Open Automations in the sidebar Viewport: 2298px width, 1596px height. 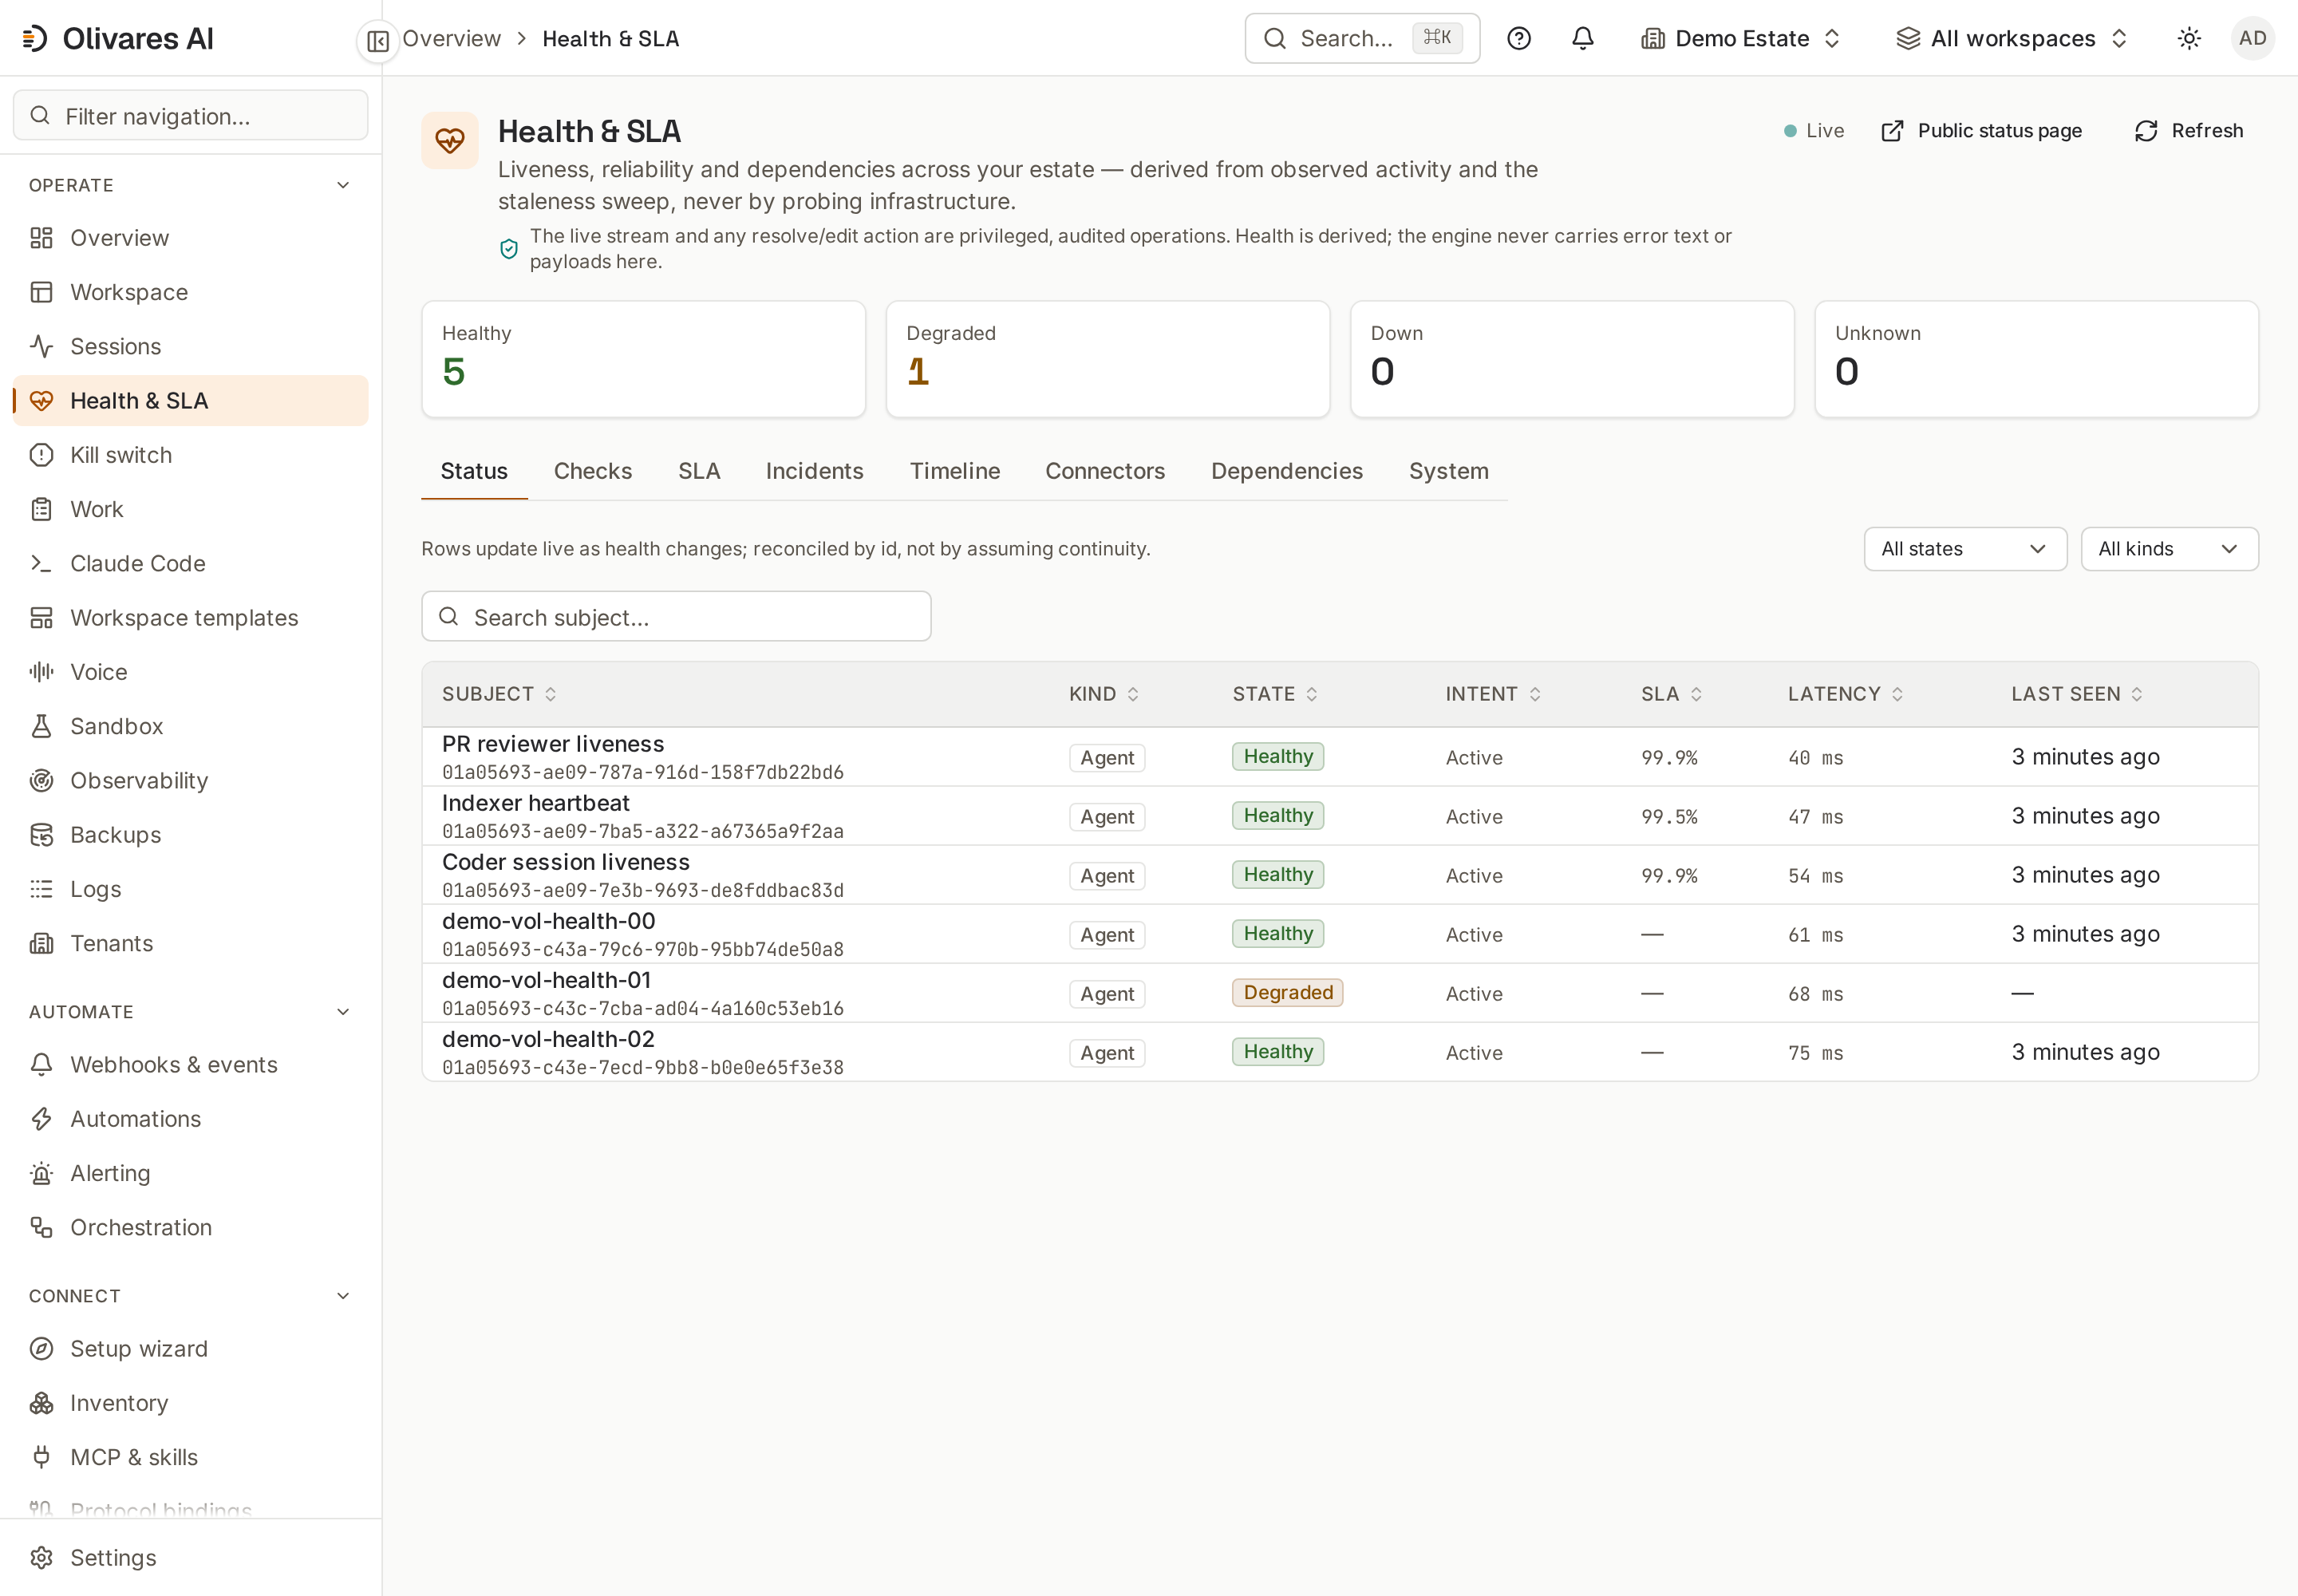pos(190,1119)
